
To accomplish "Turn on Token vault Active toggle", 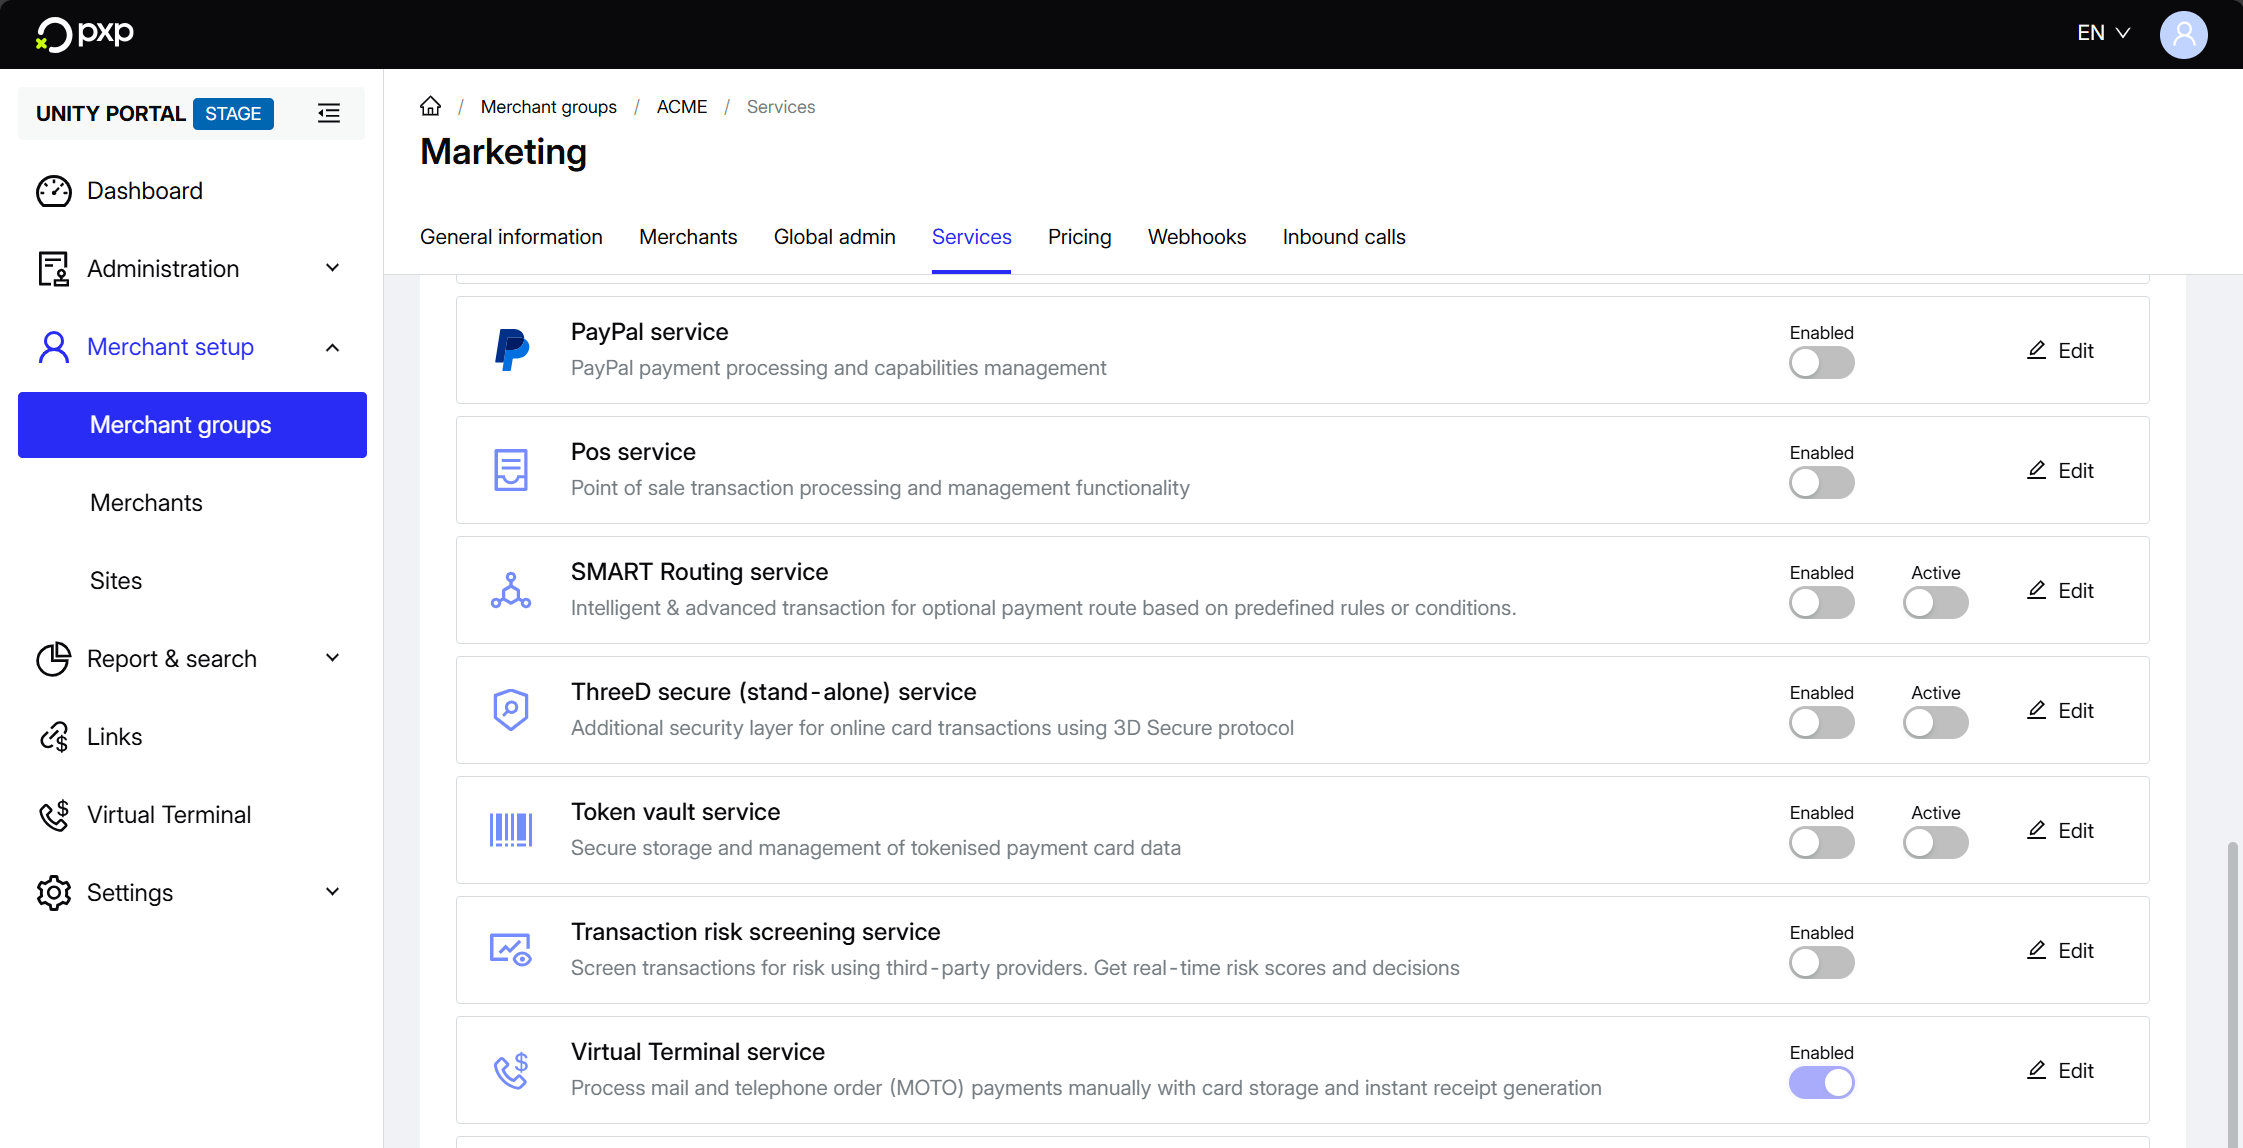I will tap(1935, 843).
